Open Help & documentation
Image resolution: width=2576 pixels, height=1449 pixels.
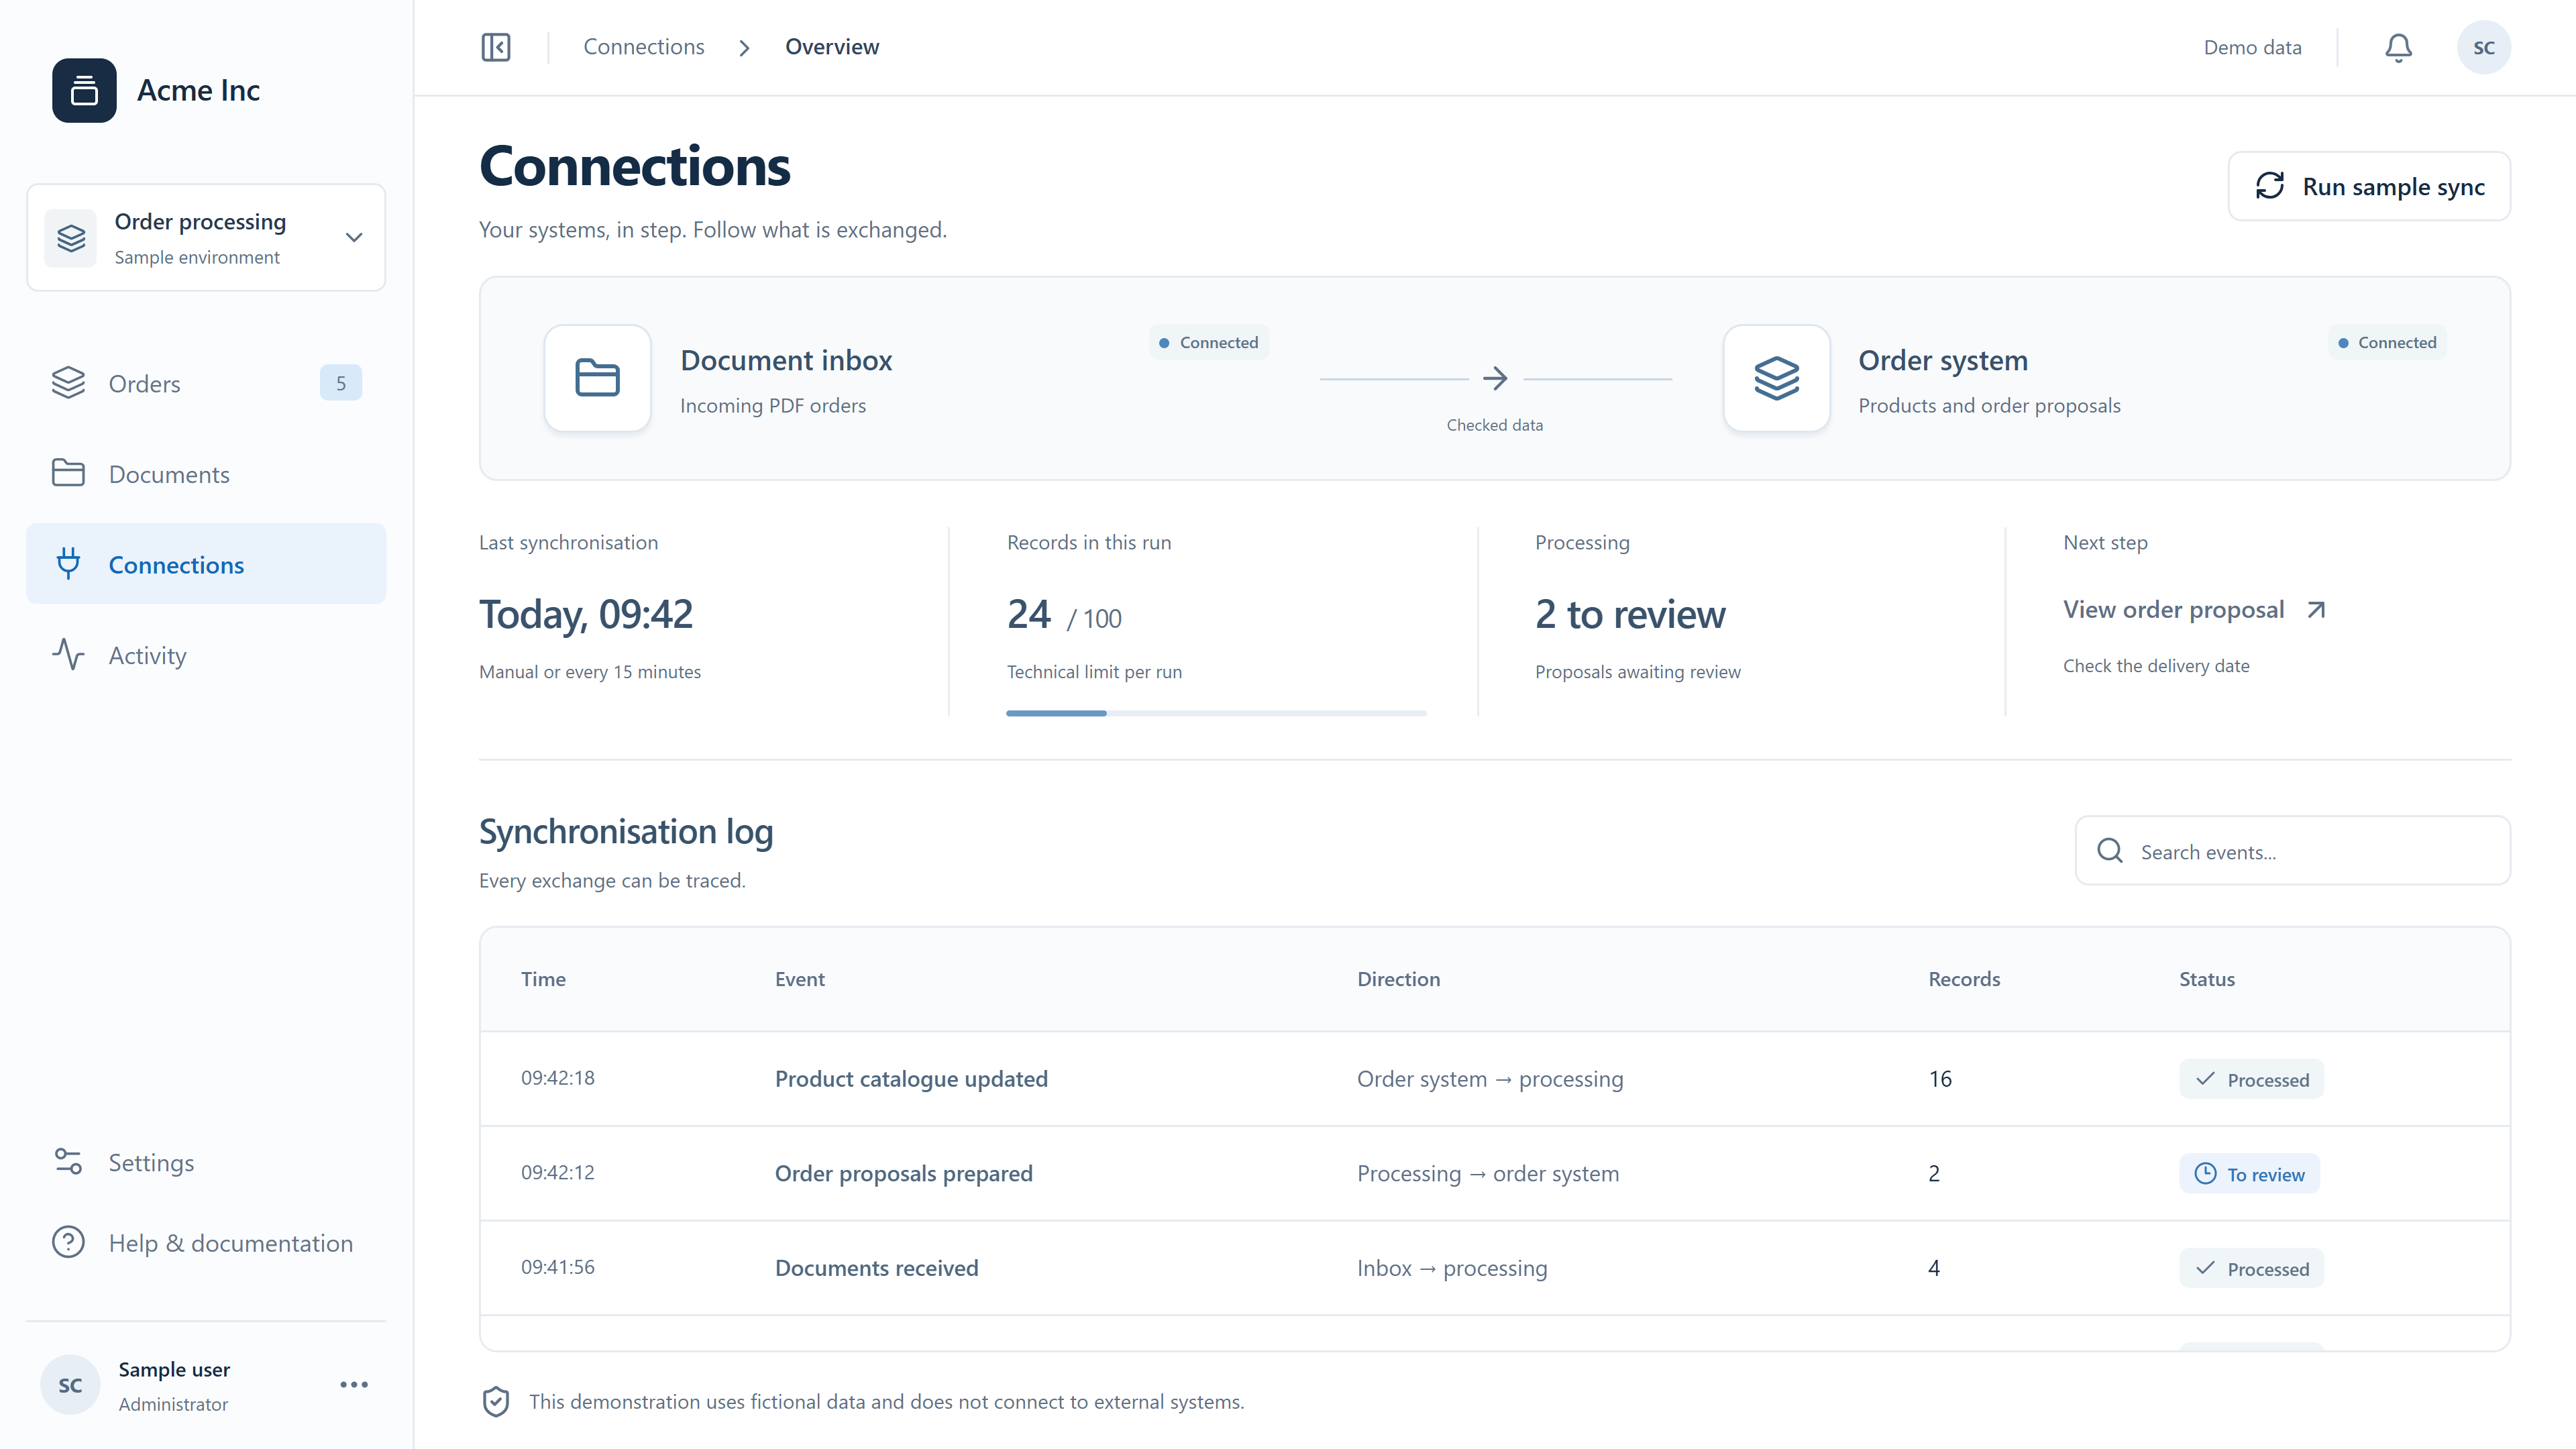tap(206, 1243)
